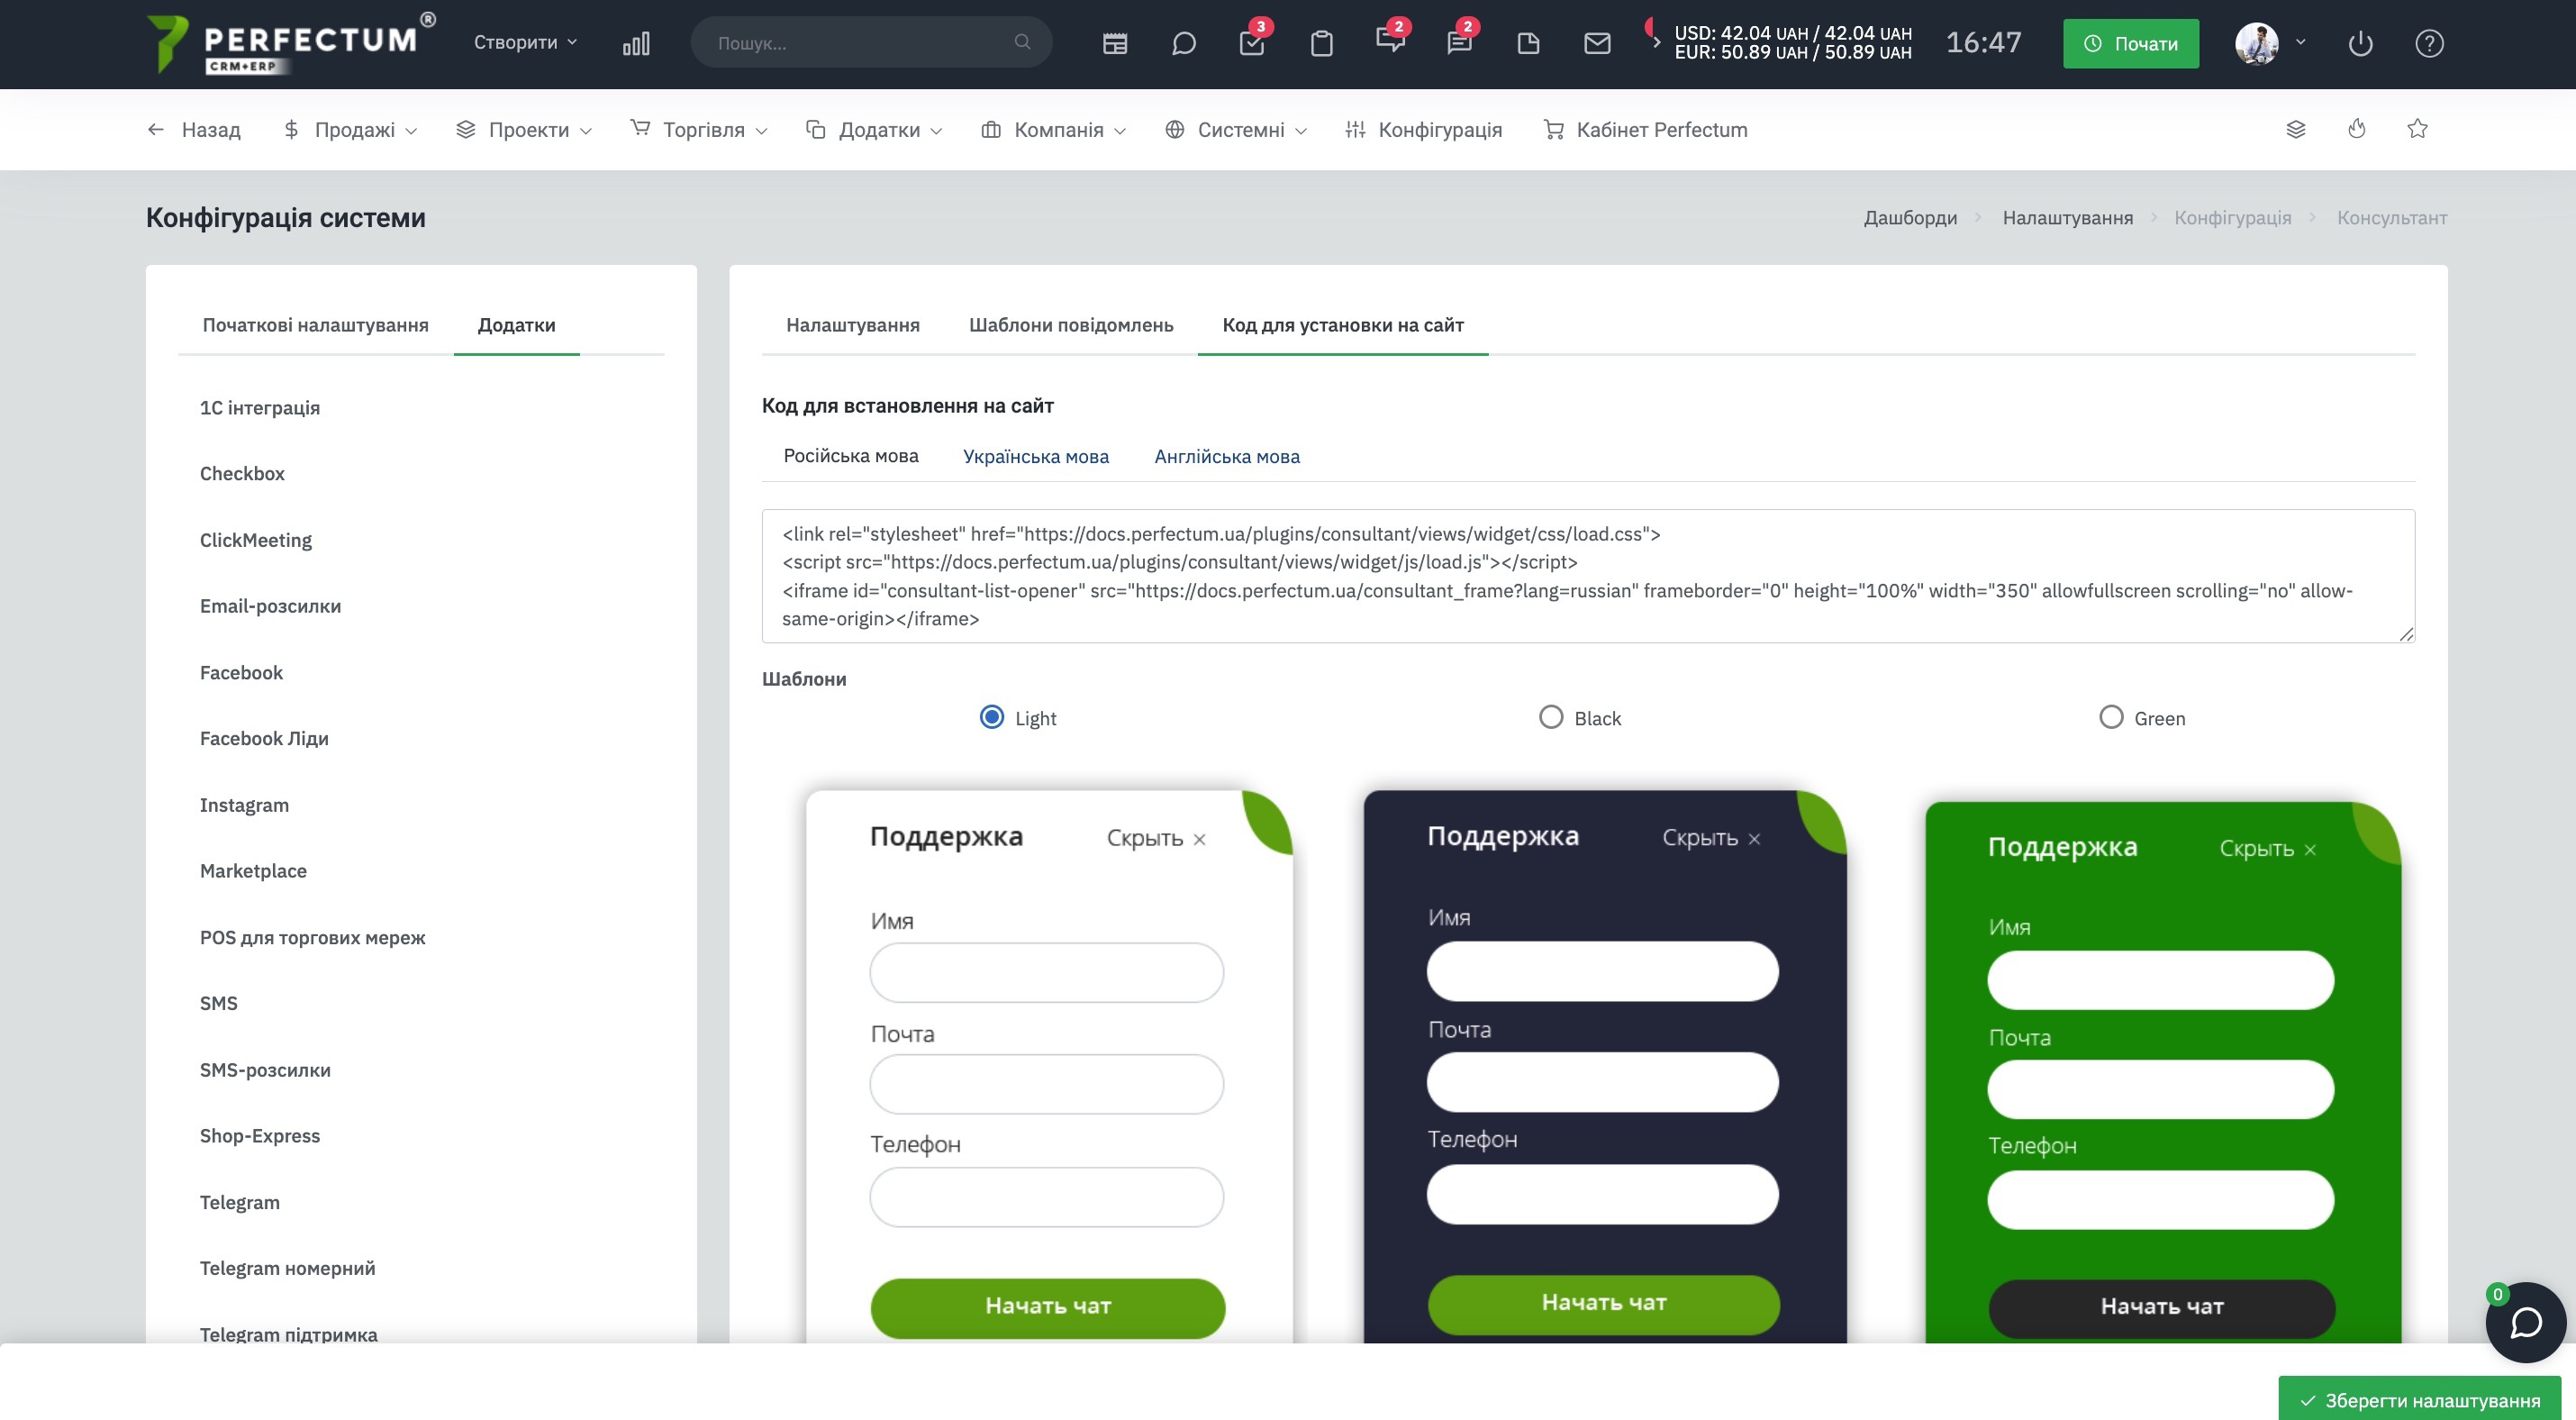Viewport: 2576px width, 1420px height.
Task: Open ClickMeeting addon settings
Action: (256, 540)
